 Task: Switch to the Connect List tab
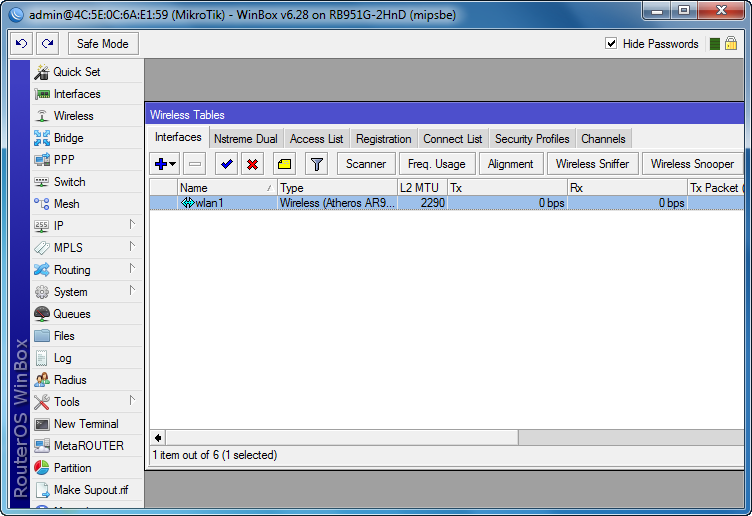pos(453,139)
